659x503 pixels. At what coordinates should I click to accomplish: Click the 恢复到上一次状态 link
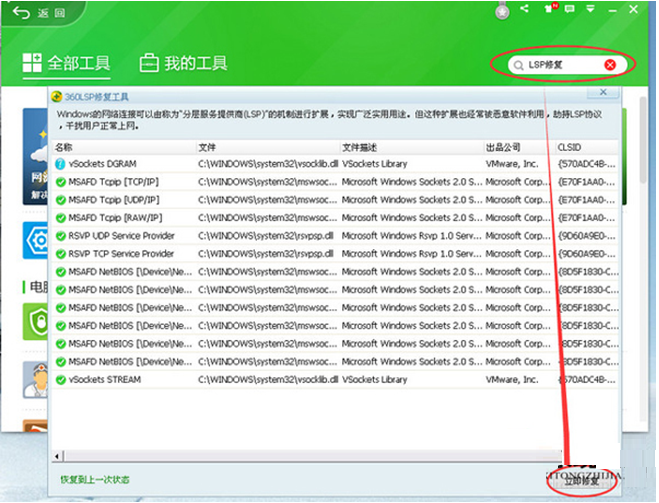[x=95, y=479]
